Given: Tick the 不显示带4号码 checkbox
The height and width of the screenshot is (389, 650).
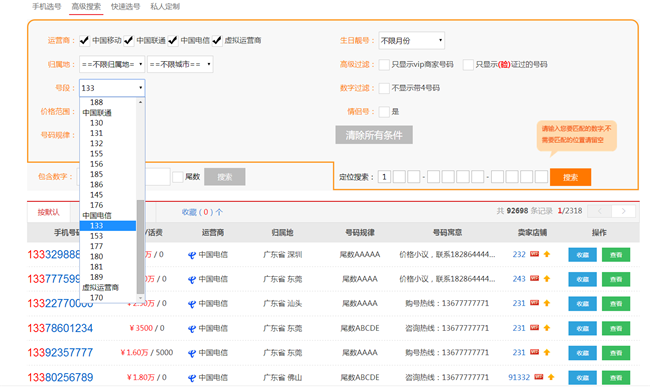Looking at the screenshot, I should [x=384, y=88].
